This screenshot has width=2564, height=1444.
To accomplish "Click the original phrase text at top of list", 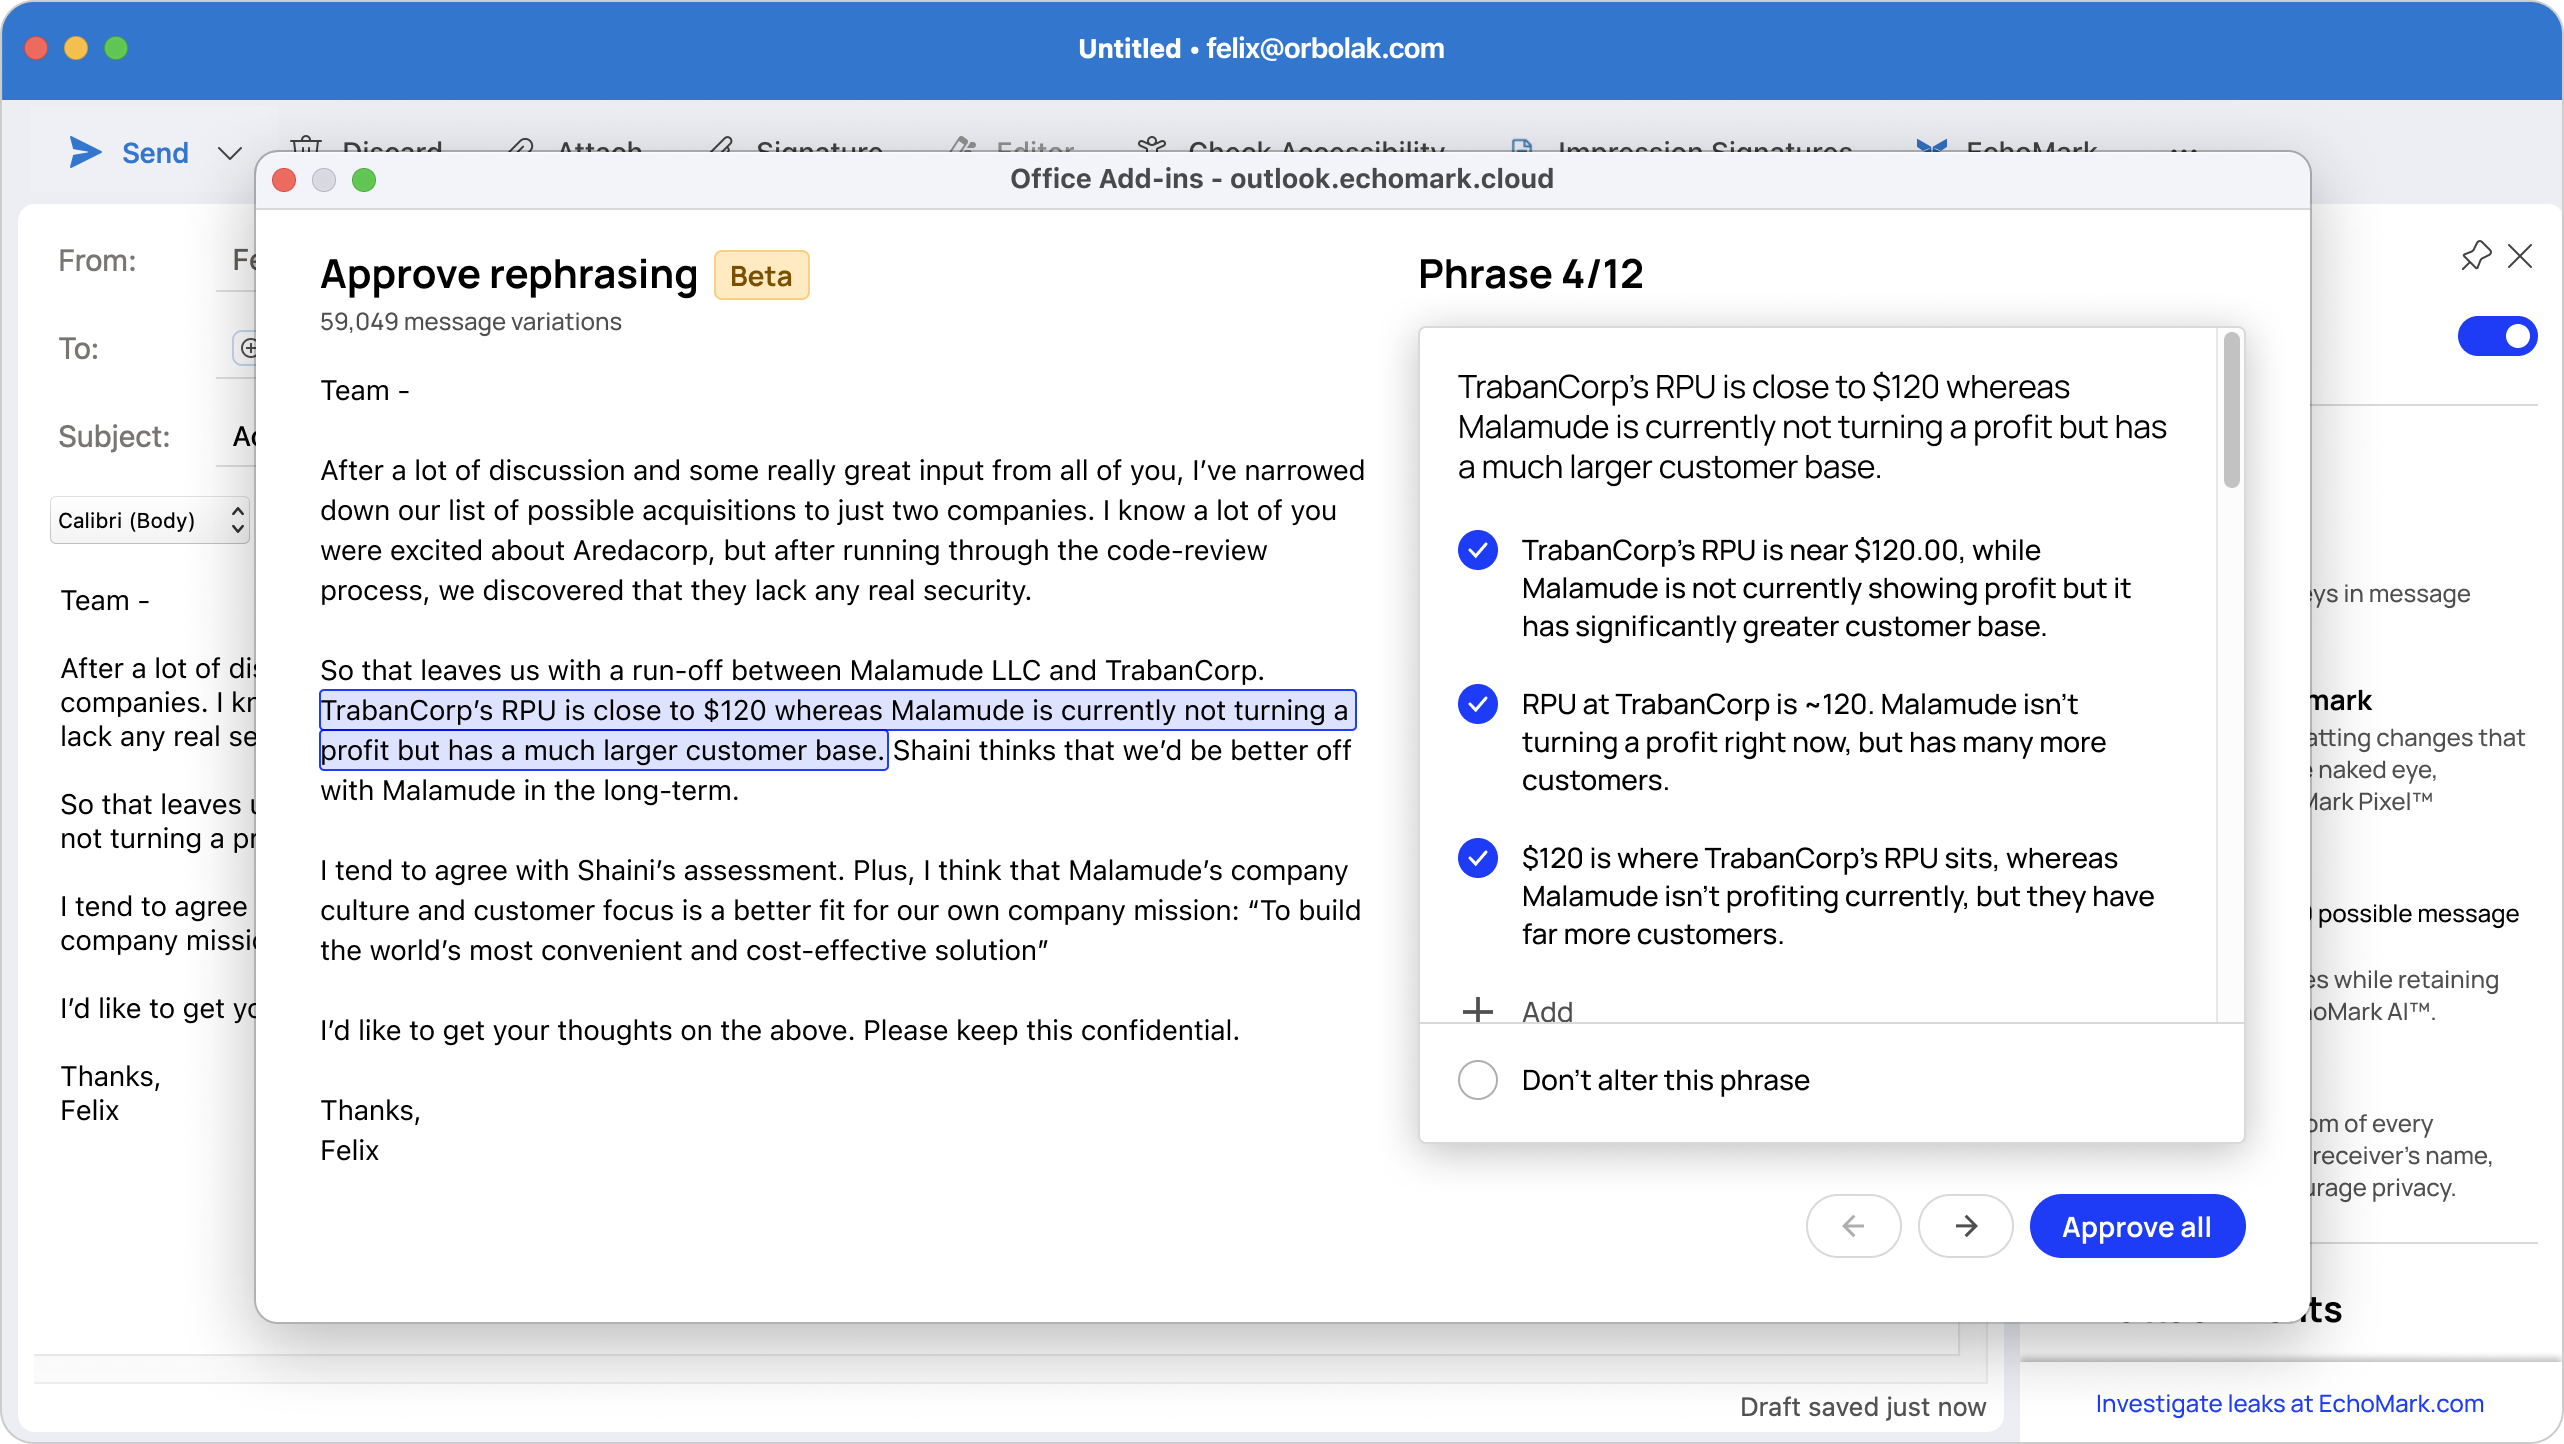I will pyautogui.click(x=1812, y=427).
